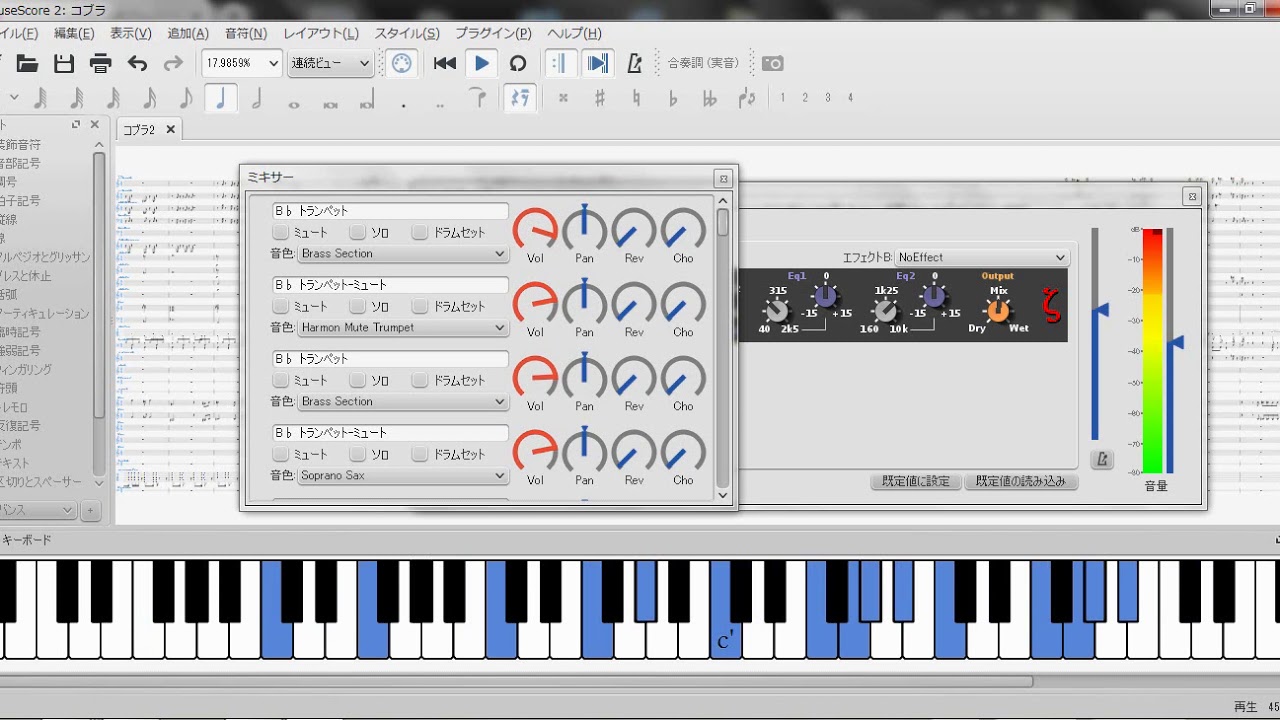Screen dimensions: 1280x720
Task: Enable ソロ for Harmon Mute Trumpet track
Action: 358,307
